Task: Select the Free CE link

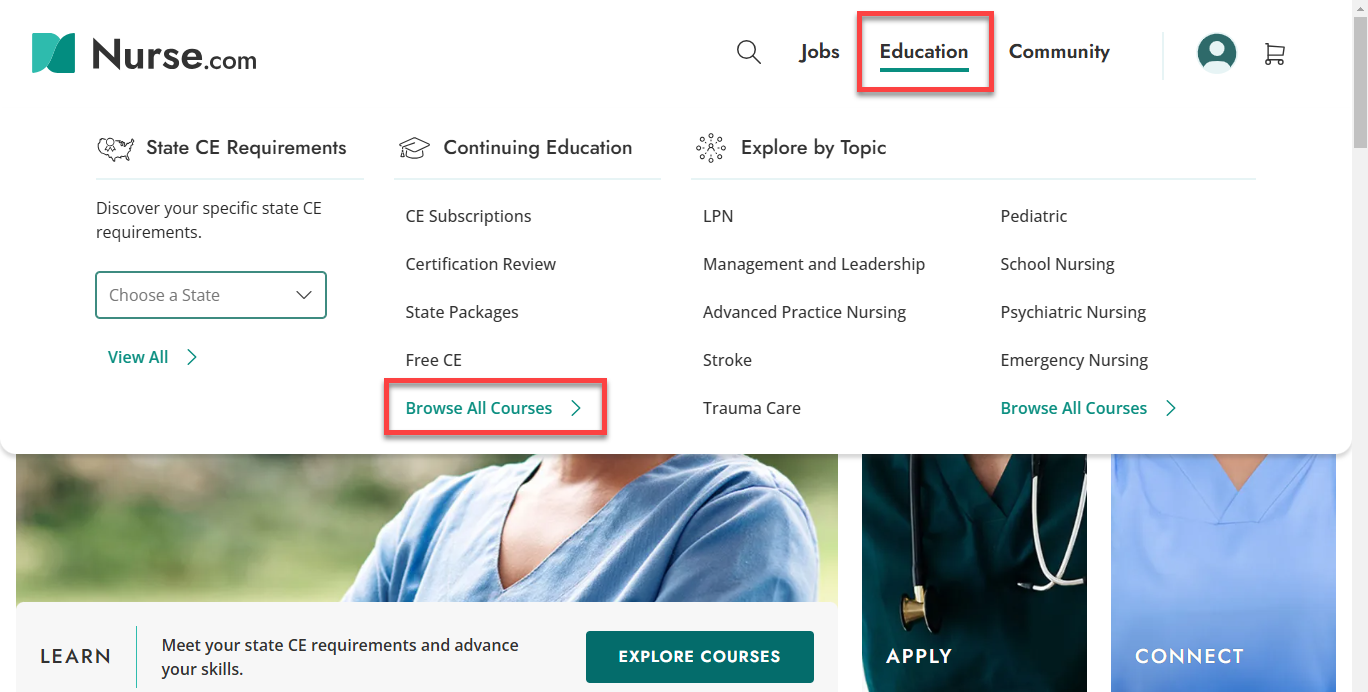Action: [x=433, y=359]
